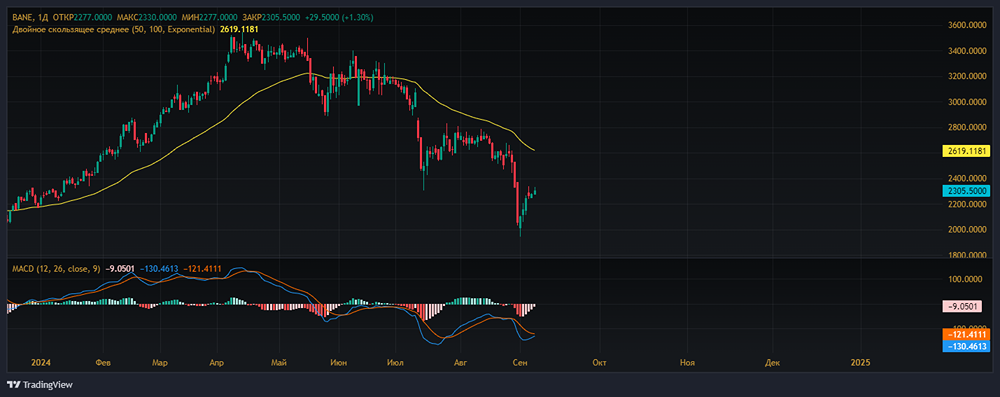Click the 2400.0000 price axis label
1000x397 pixels.
(968, 179)
